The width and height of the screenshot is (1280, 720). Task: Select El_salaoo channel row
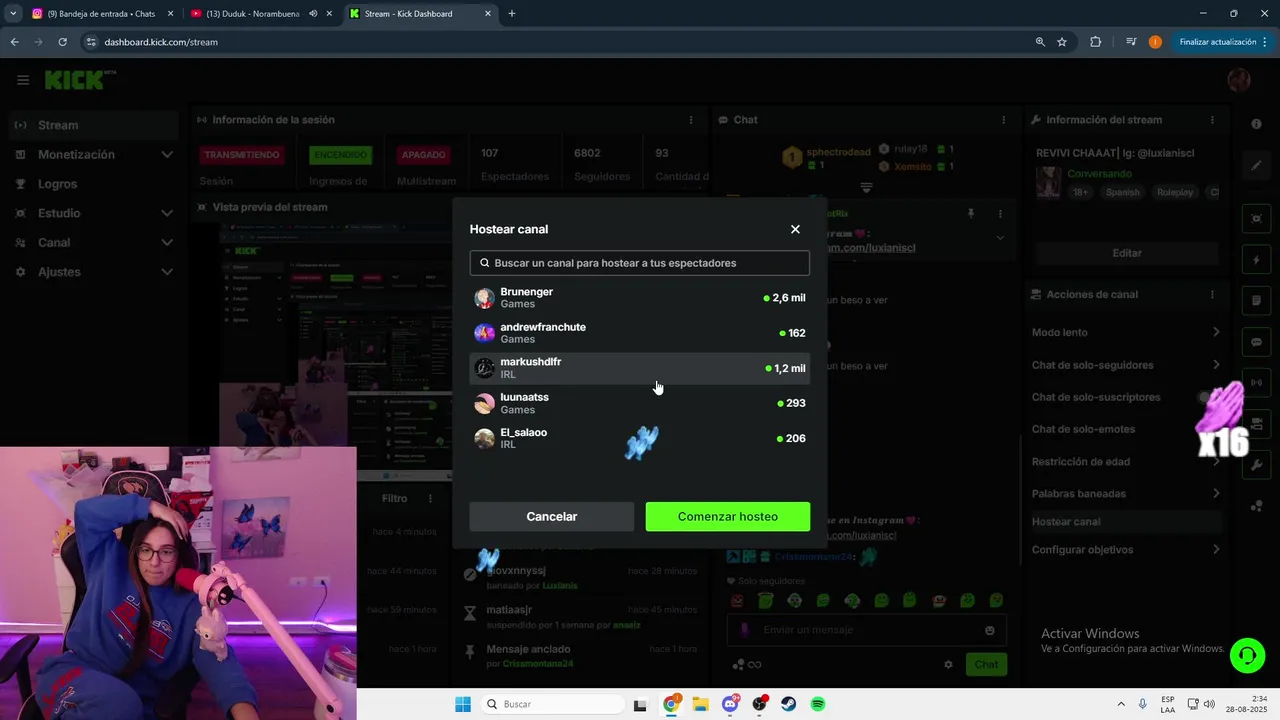point(640,438)
